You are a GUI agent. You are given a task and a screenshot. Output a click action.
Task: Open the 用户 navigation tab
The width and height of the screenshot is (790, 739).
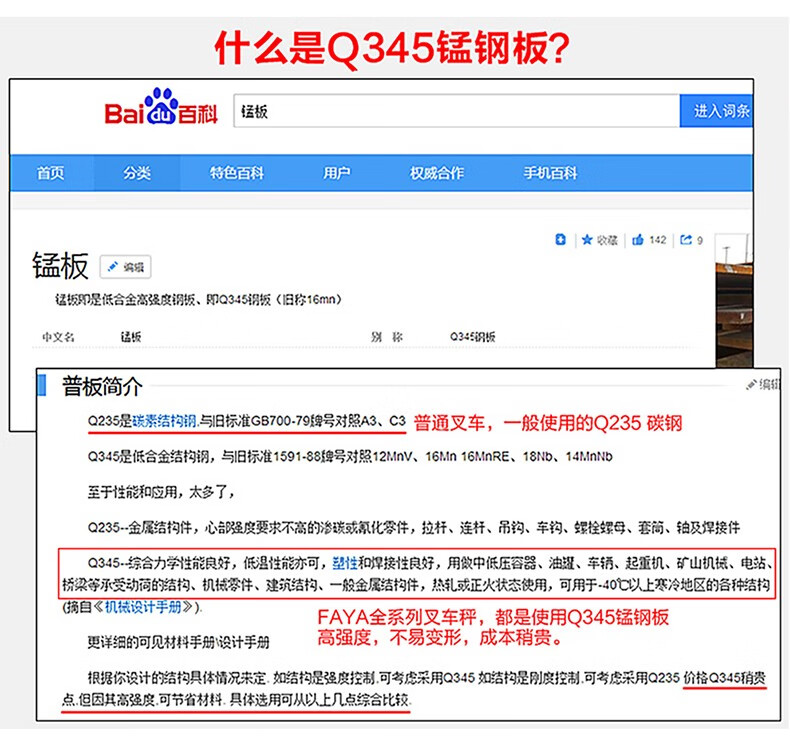(337, 173)
